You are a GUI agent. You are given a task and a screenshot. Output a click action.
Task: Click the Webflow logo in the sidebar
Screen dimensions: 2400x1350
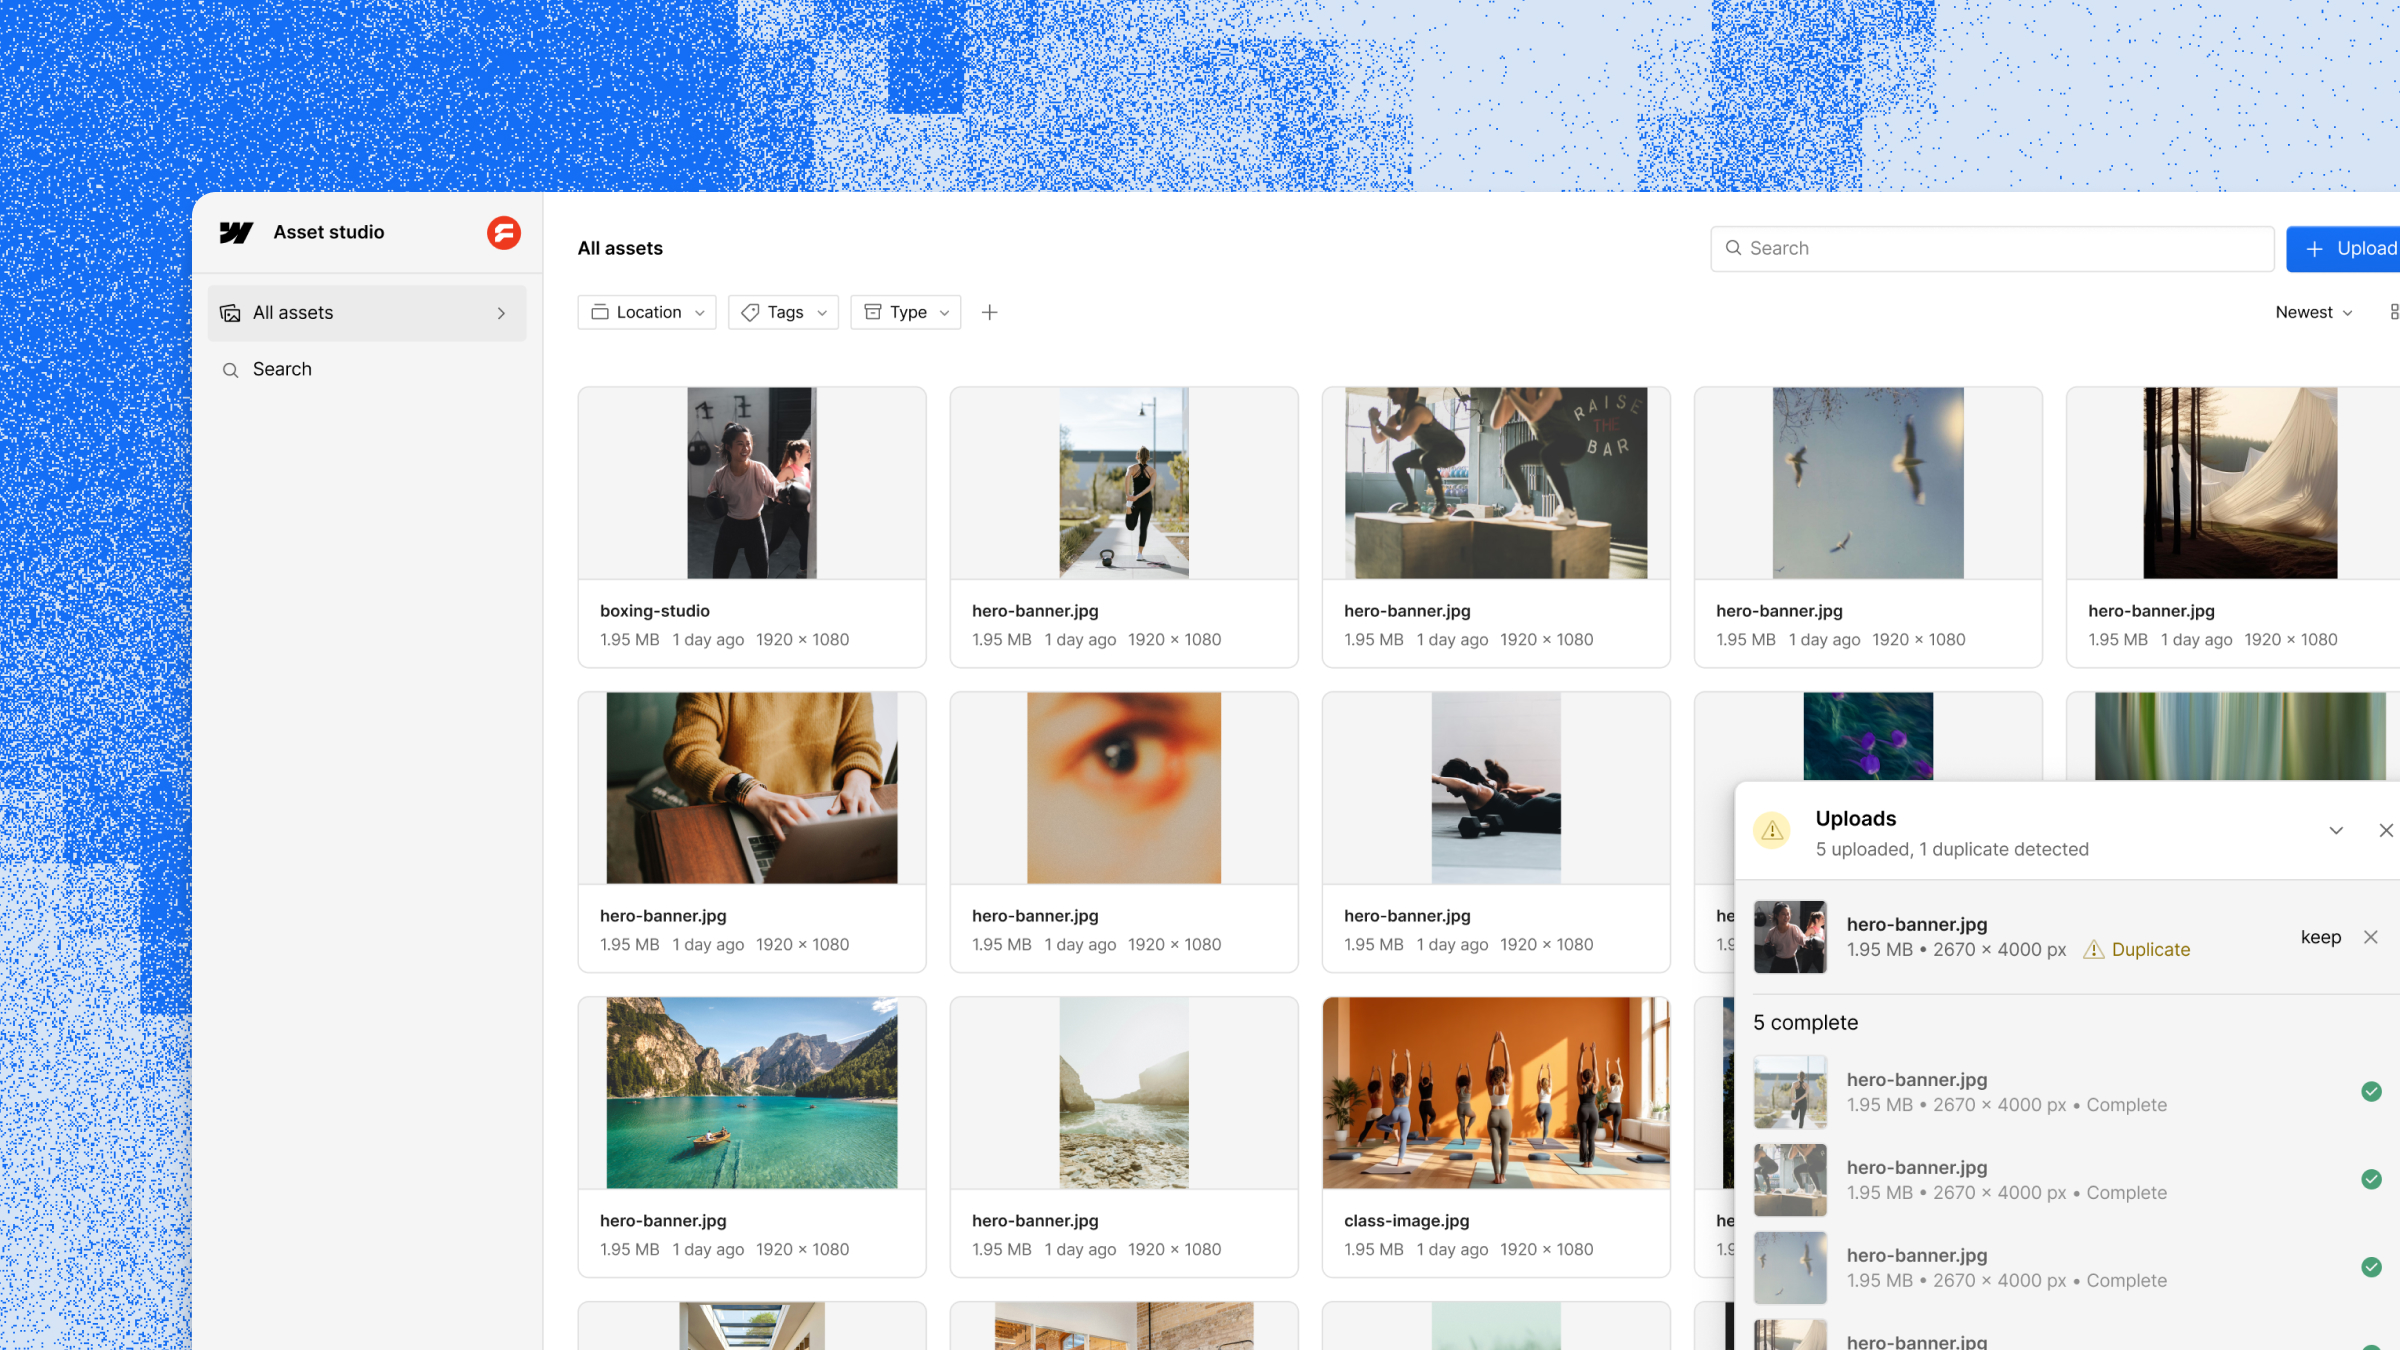click(x=236, y=232)
